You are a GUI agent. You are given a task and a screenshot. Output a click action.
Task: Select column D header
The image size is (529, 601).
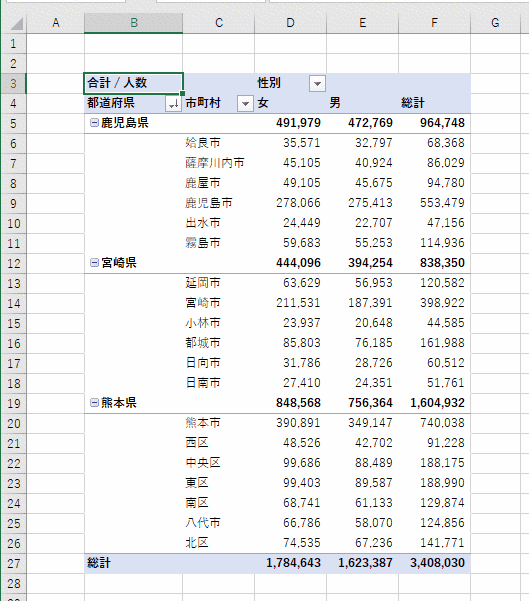tap(291, 23)
